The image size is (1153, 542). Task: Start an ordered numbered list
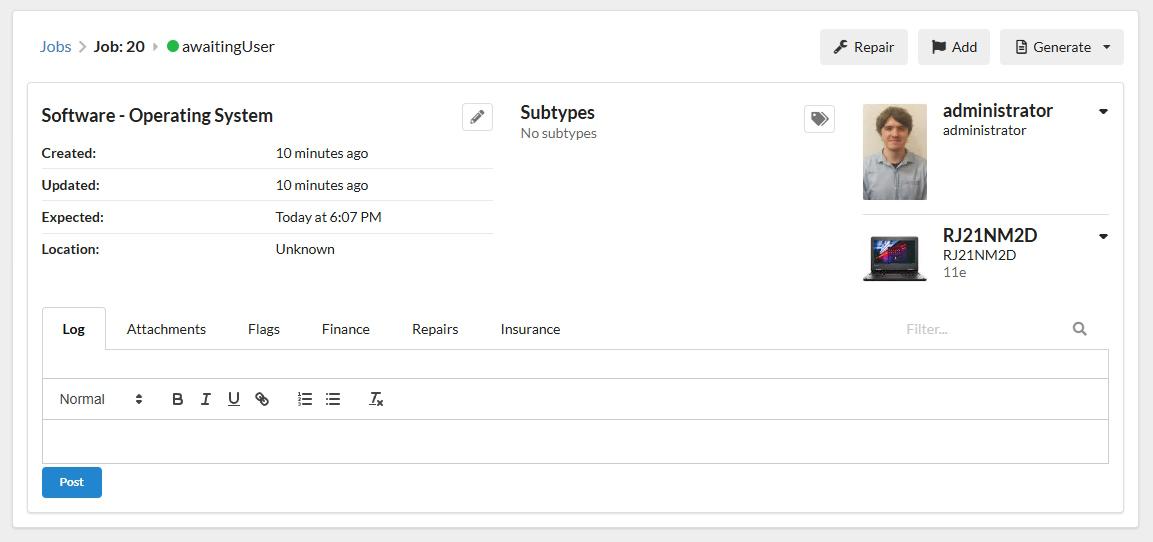tap(305, 399)
